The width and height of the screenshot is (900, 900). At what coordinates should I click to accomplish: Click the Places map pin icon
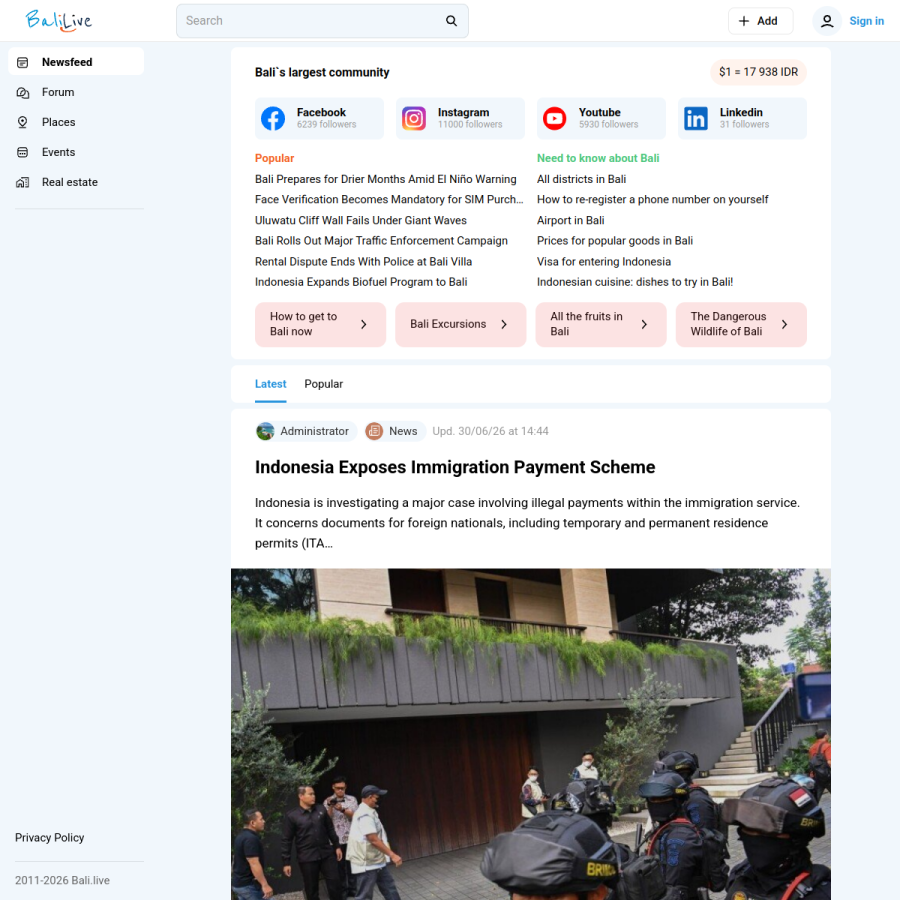tap(22, 122)
